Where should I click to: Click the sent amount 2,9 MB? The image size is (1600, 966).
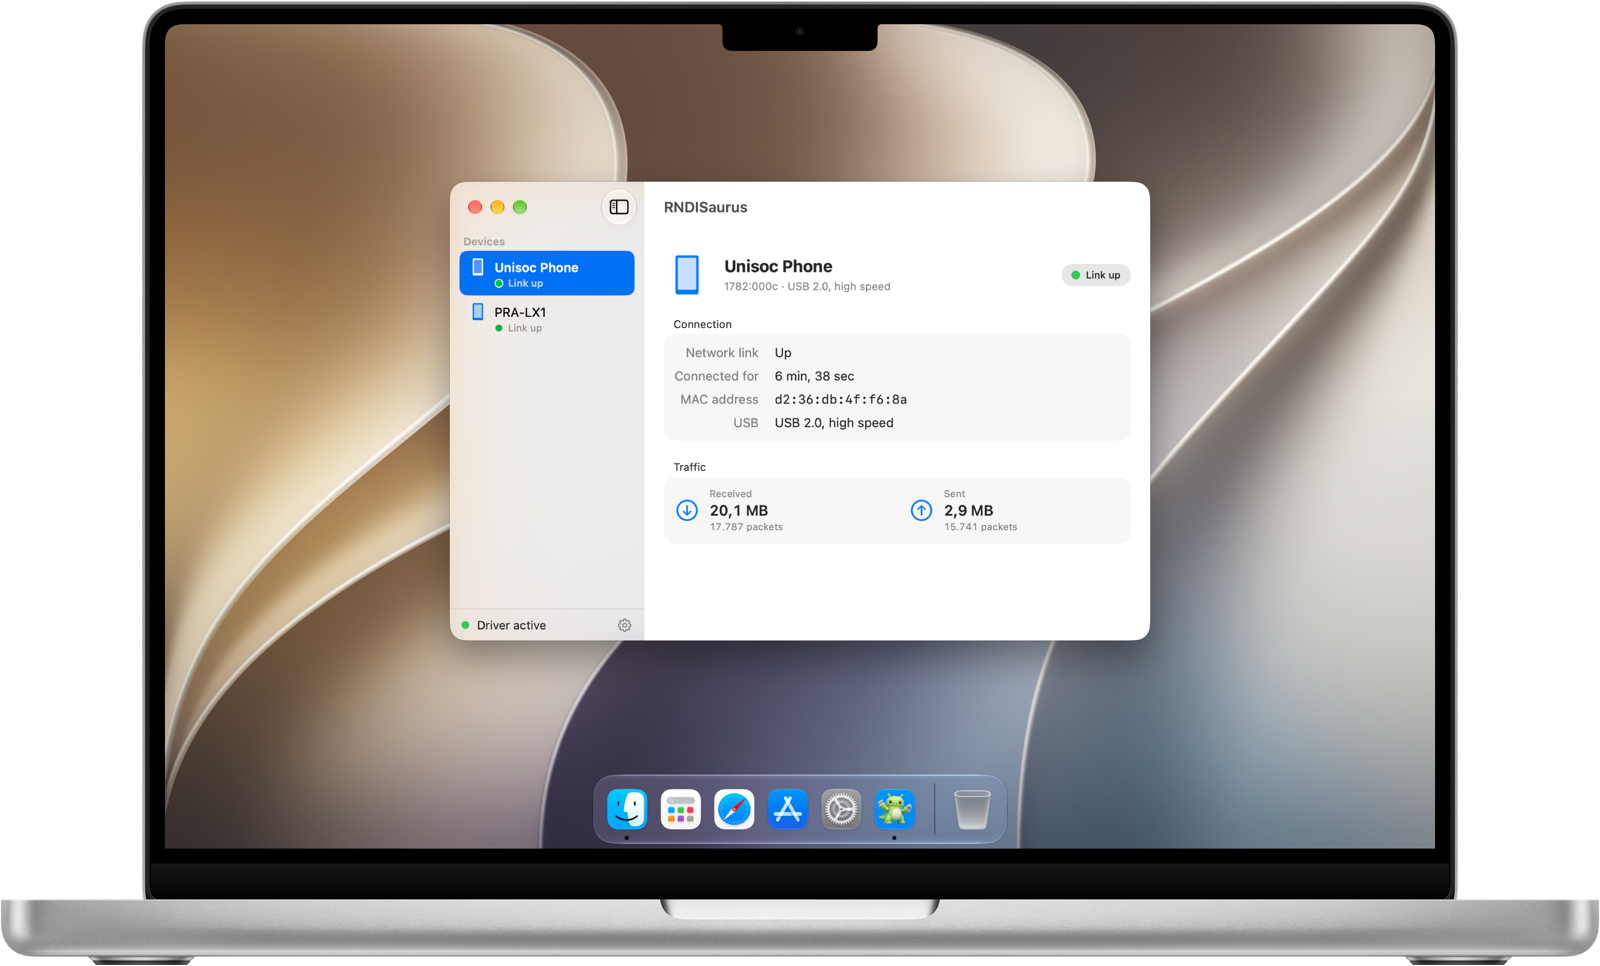click(x=968, y=510)
